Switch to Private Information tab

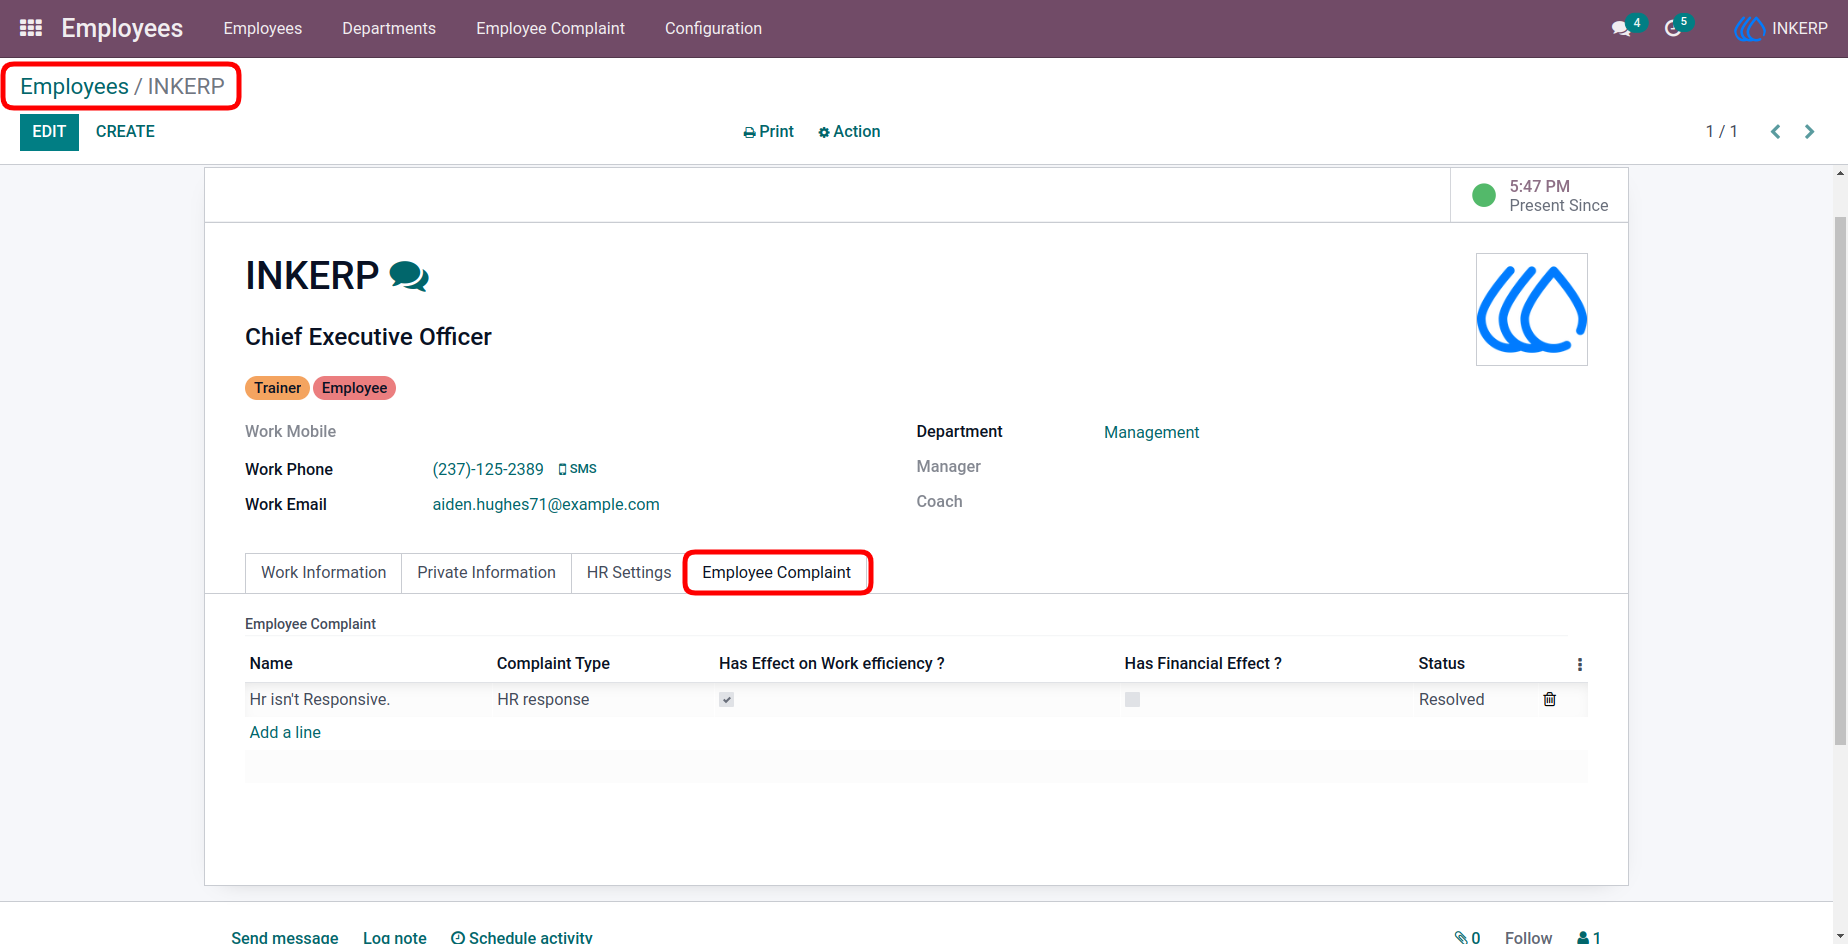486,573
